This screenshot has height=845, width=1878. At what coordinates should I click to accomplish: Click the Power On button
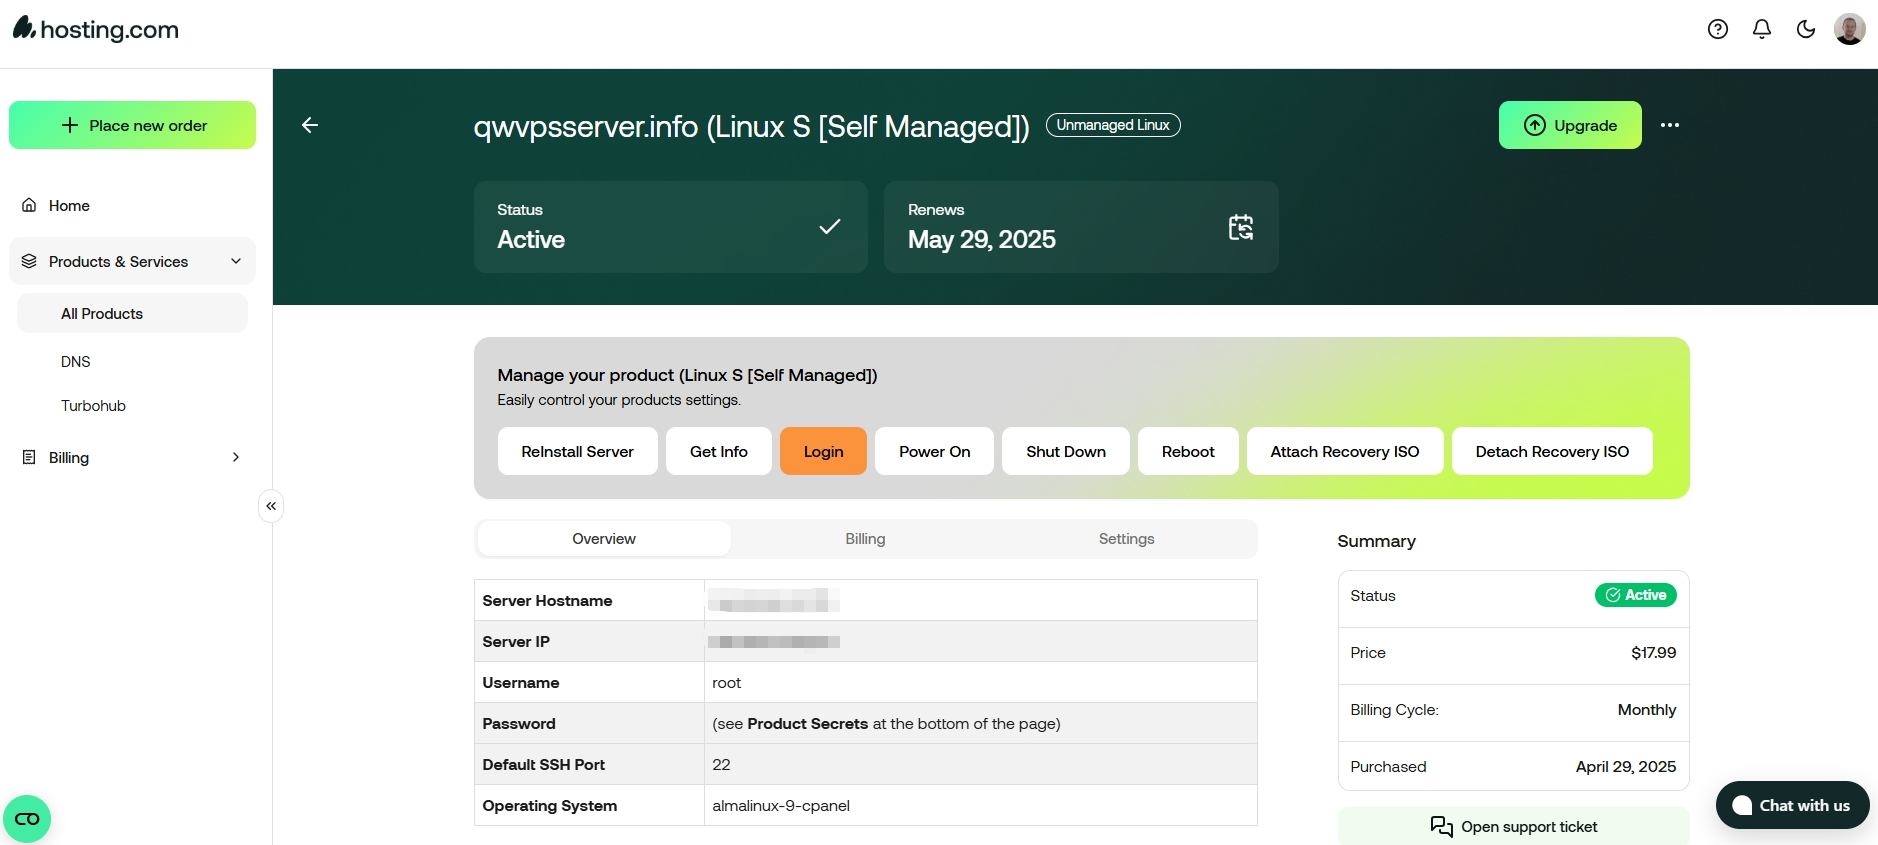pos(934,451)
